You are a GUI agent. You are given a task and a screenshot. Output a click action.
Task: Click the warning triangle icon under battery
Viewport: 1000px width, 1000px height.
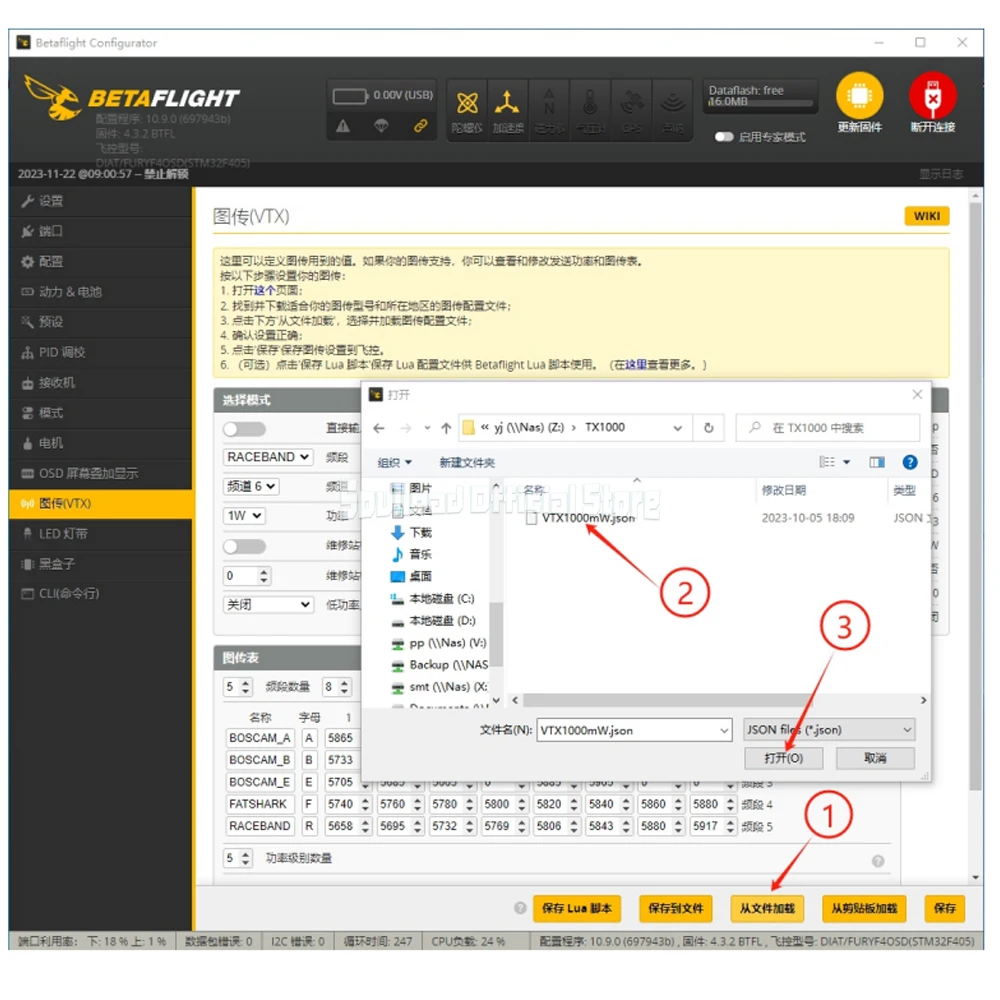pos(343,126)
